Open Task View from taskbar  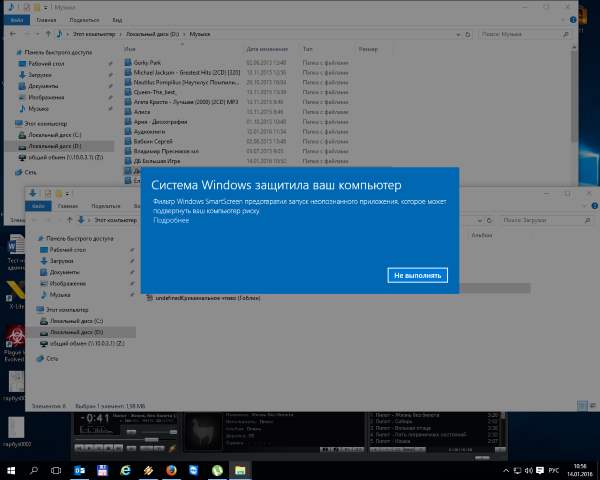click(x=56, y=470)
